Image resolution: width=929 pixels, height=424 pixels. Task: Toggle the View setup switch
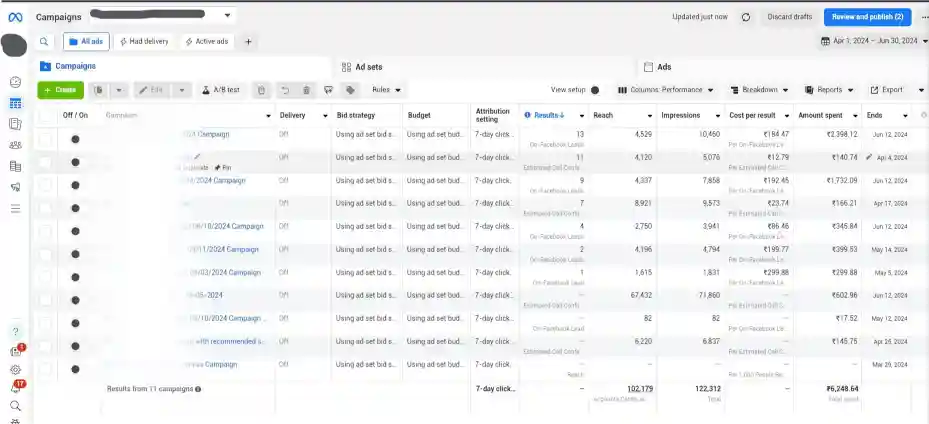pos(595,90)
